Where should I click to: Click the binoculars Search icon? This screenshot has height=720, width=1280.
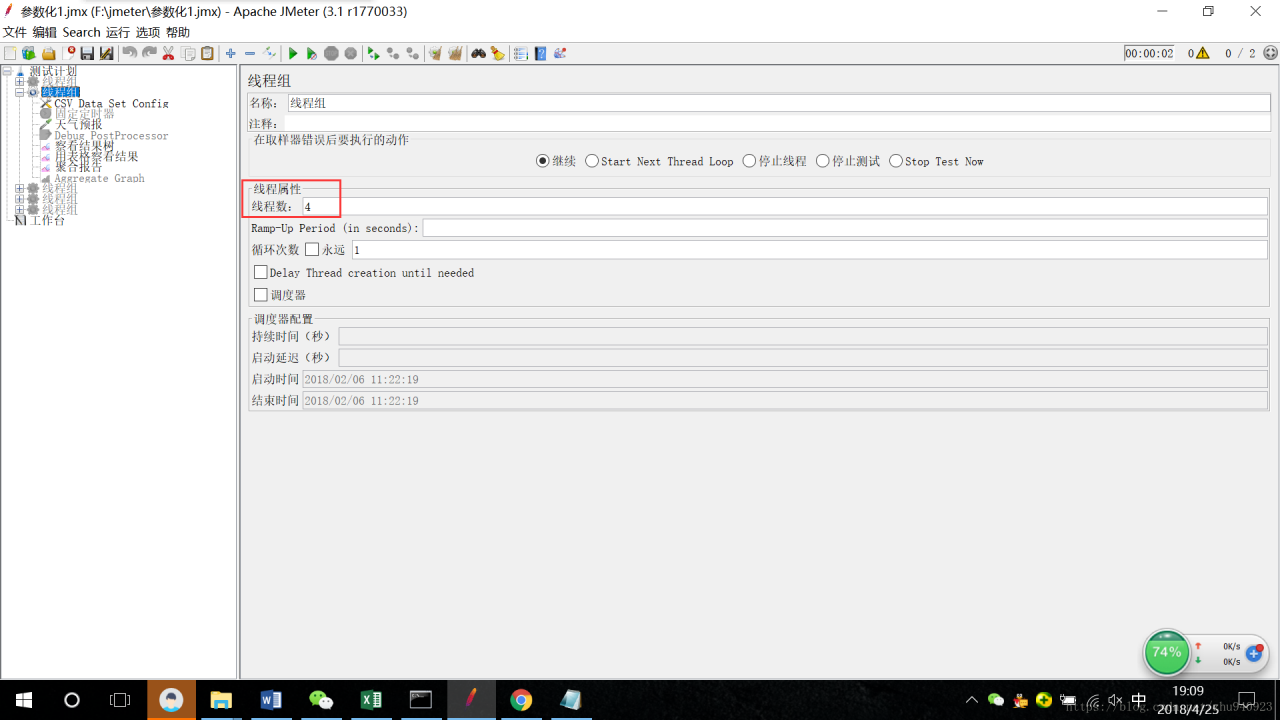pos(478,53)
